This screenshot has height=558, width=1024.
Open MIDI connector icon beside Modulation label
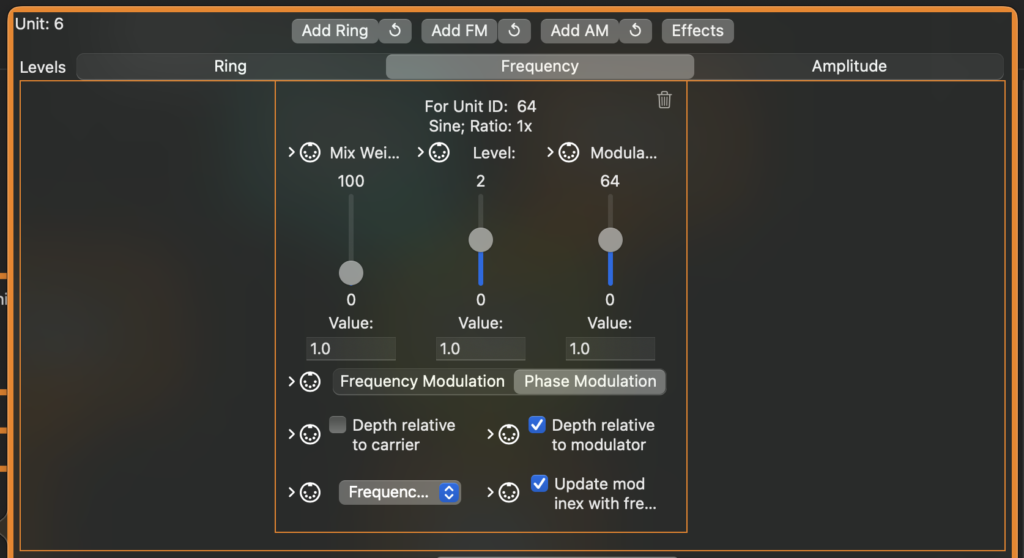(x=569, y=153)
